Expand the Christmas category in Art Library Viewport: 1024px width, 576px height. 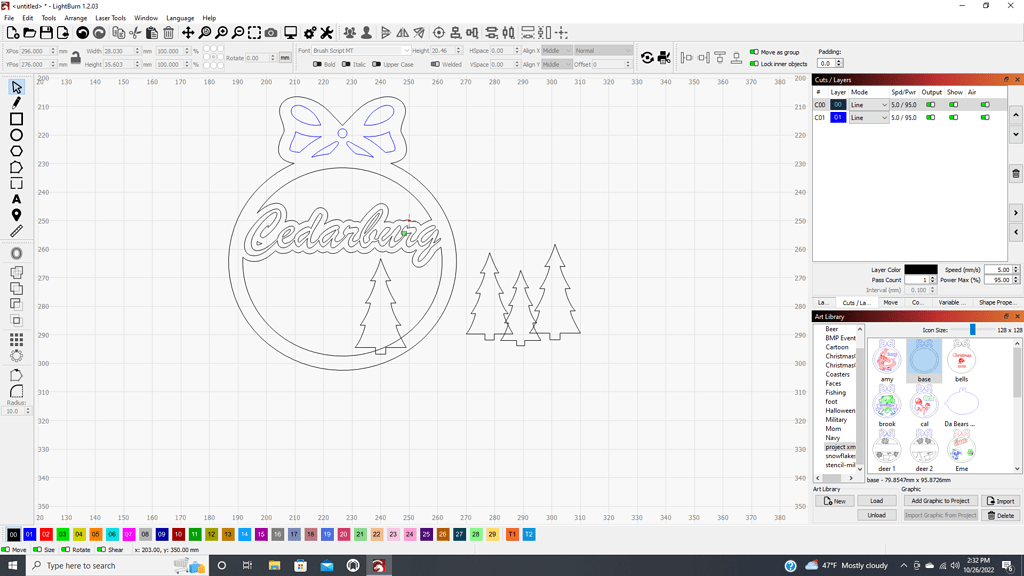point(838,356)
